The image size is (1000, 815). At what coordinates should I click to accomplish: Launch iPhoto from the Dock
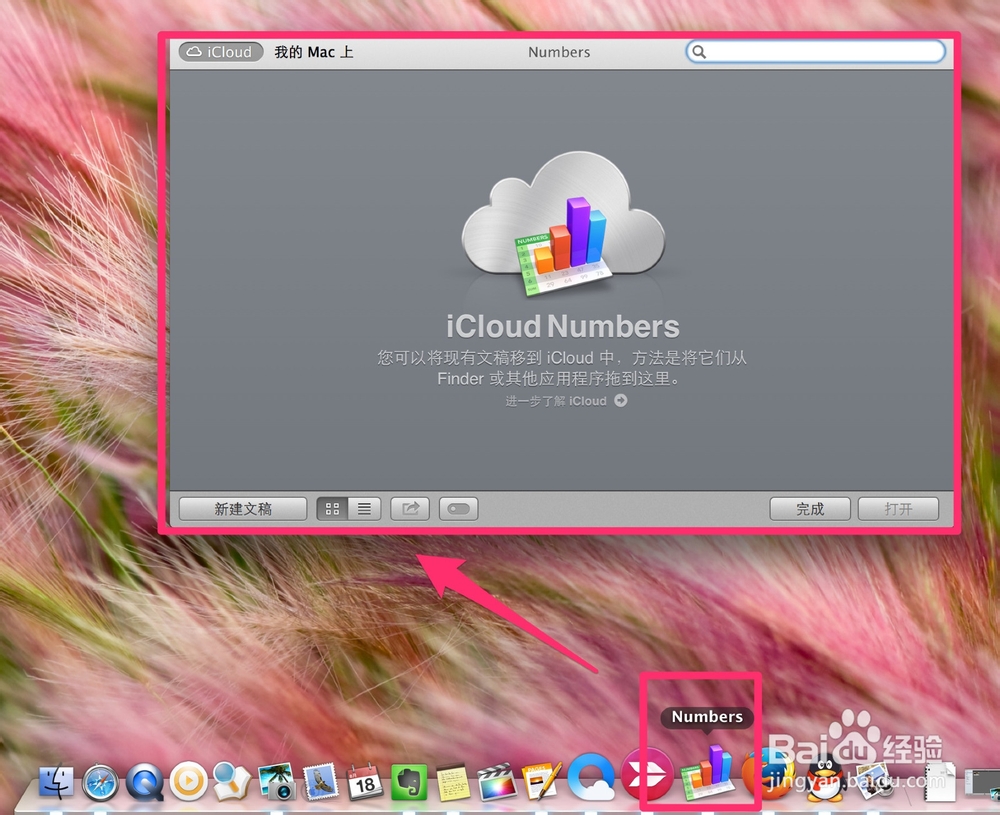pos(276,782)
